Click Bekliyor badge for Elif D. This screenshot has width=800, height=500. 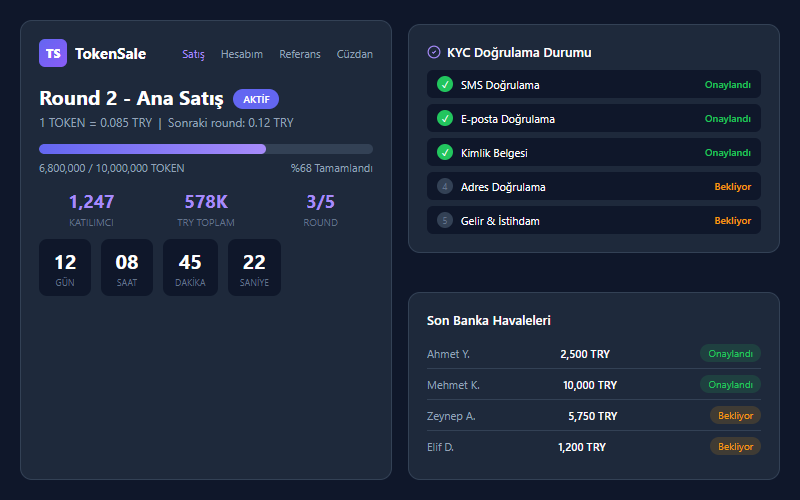[735, 447]
